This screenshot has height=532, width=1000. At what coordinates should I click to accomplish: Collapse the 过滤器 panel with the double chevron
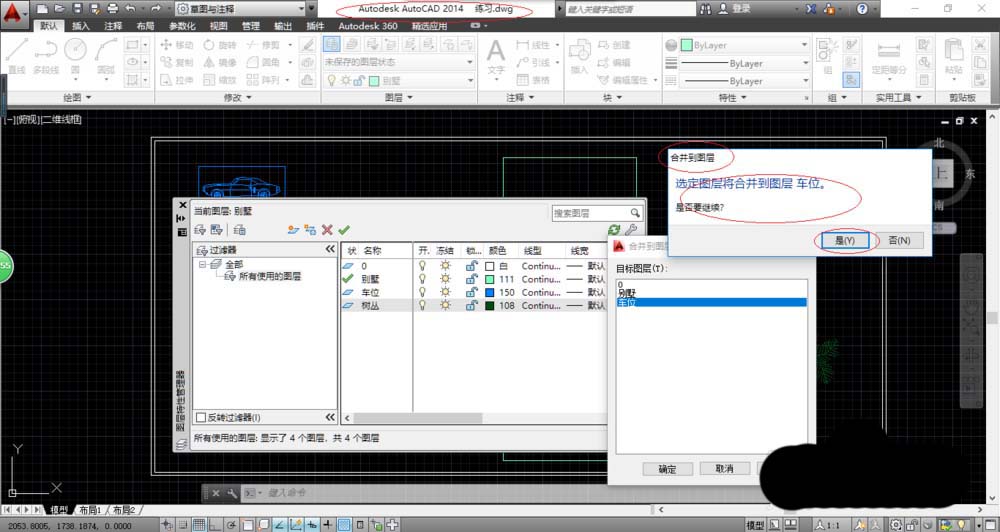click(x=330, y=249)
